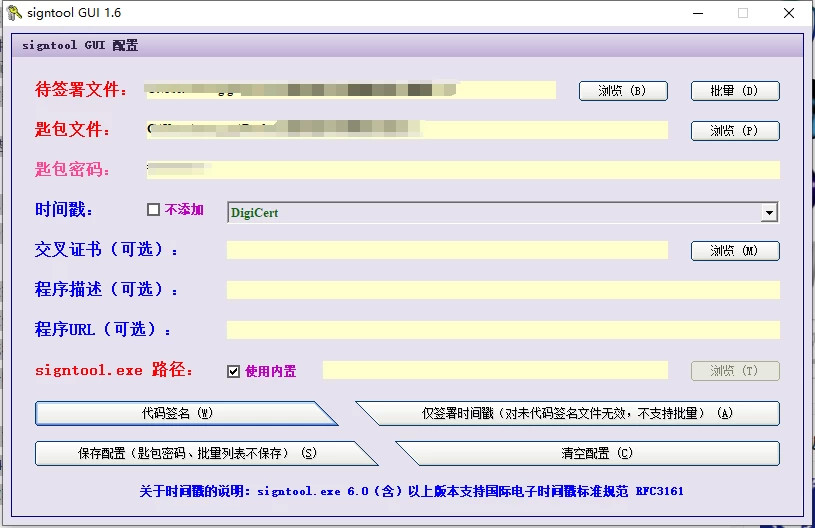Click the signtool.exe 路径 label
815x528 pixels.
pyautogui.click(x=114, y=370)
